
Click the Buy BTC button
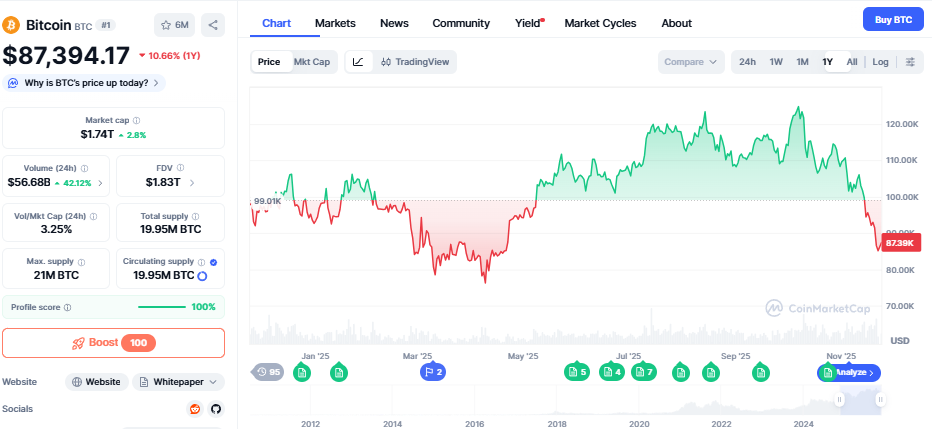pos(893,19)
